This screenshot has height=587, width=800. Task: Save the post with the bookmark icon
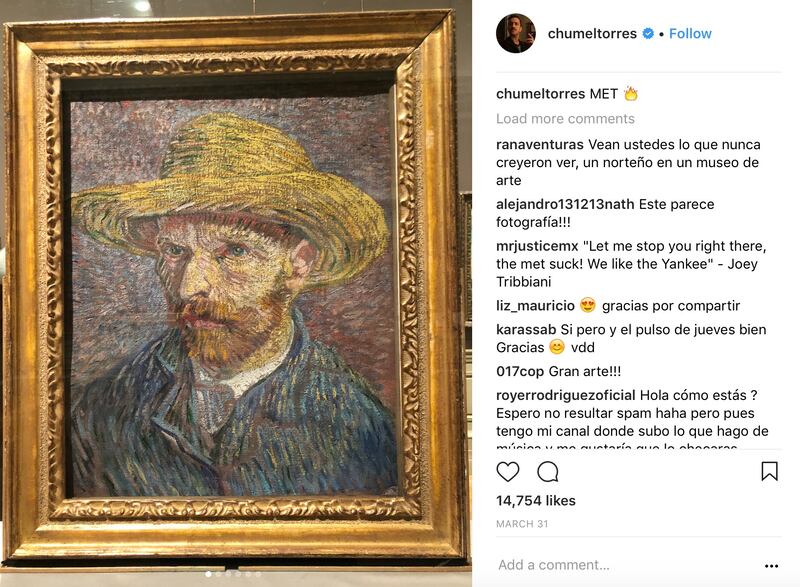pos(769,471)
